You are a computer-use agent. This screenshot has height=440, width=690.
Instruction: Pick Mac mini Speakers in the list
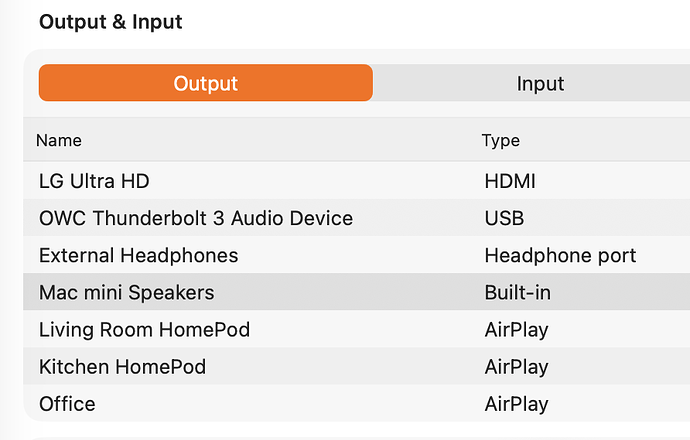pos(126,293)
